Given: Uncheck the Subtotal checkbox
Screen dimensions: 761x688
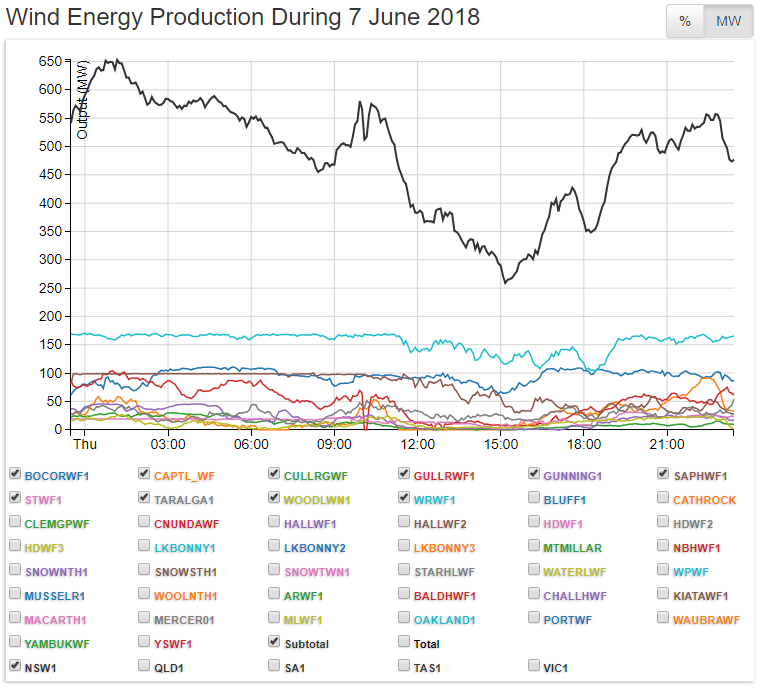Looking at the screenshot, I should (275, 641).
